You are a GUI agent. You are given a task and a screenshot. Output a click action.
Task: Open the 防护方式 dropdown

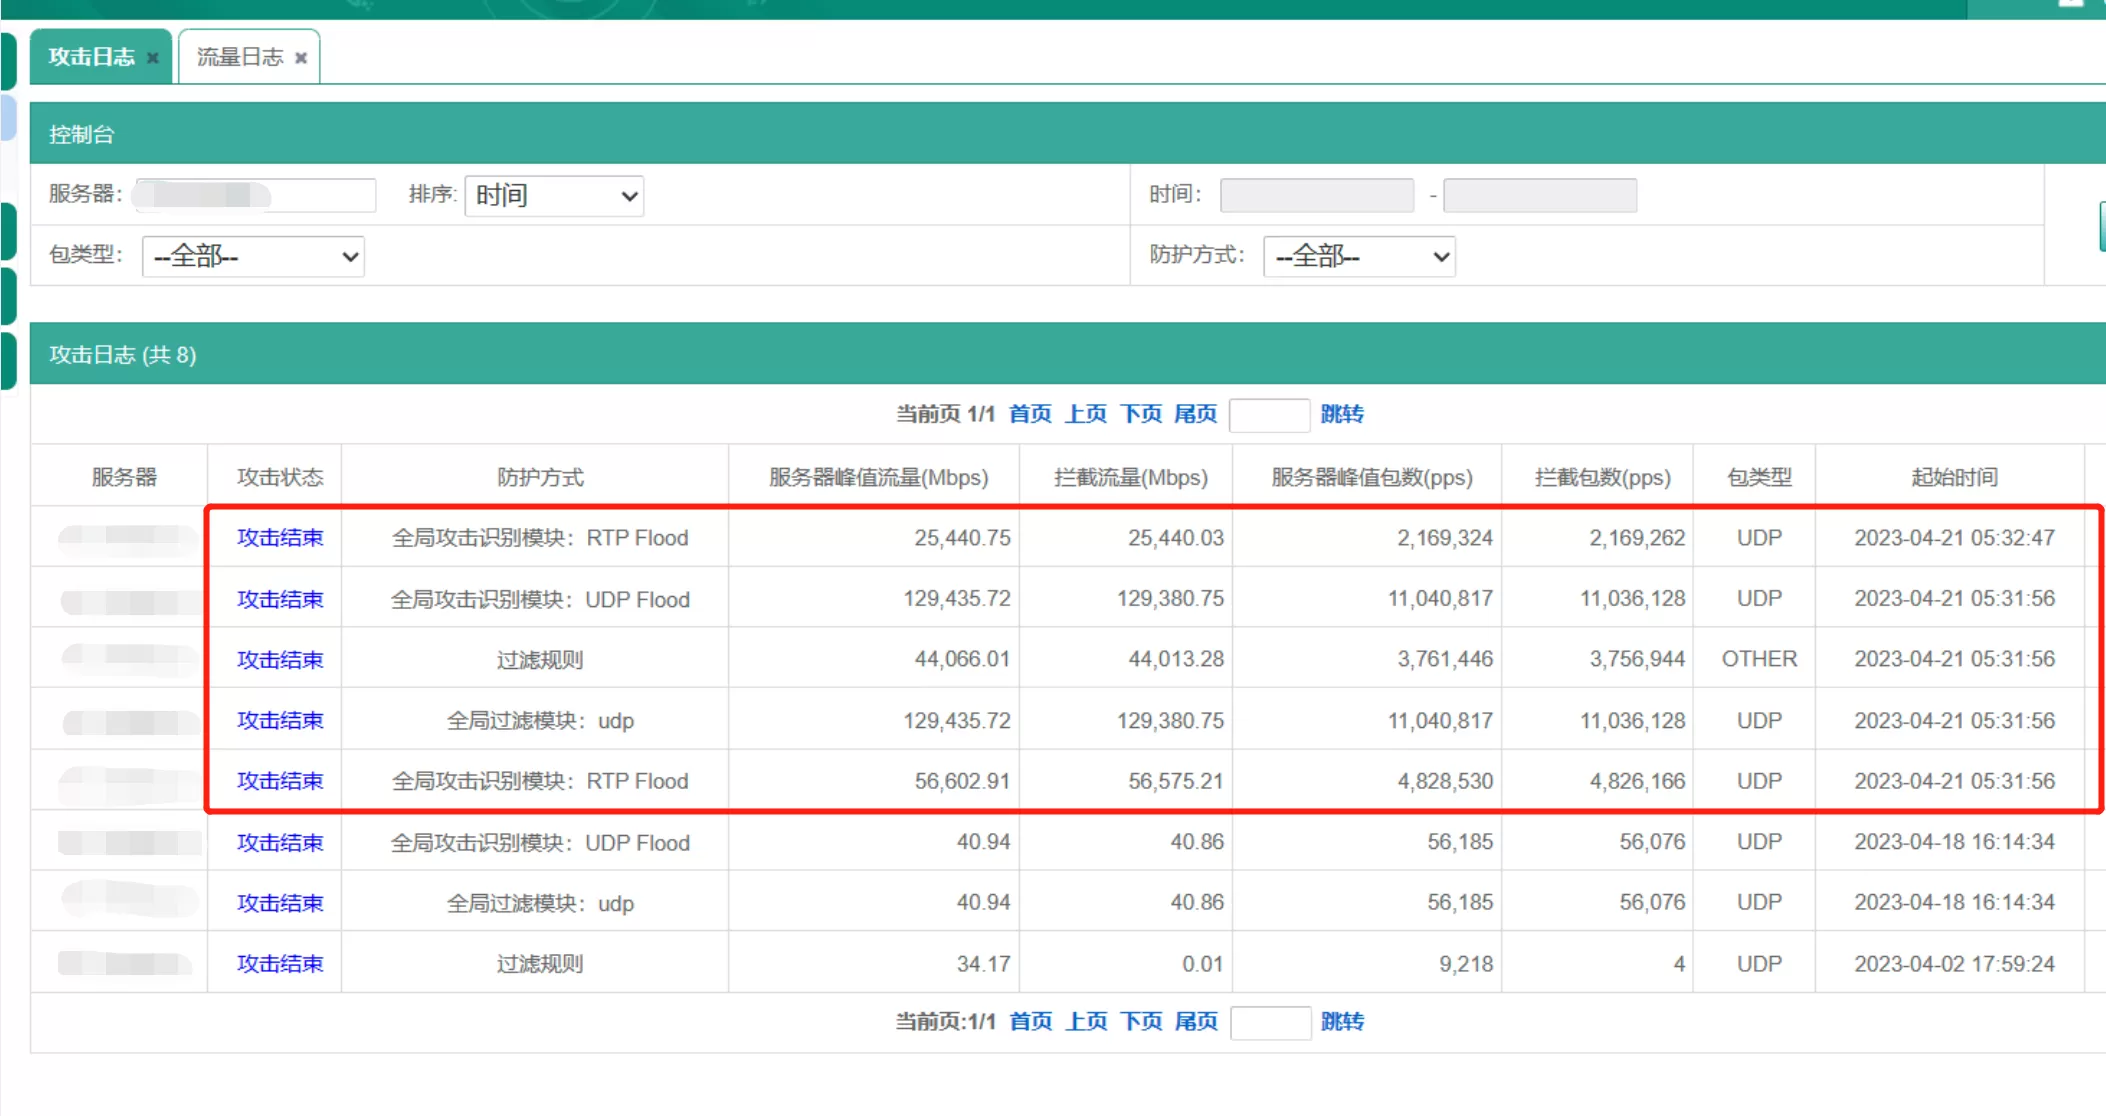(x=1359, y=257)
